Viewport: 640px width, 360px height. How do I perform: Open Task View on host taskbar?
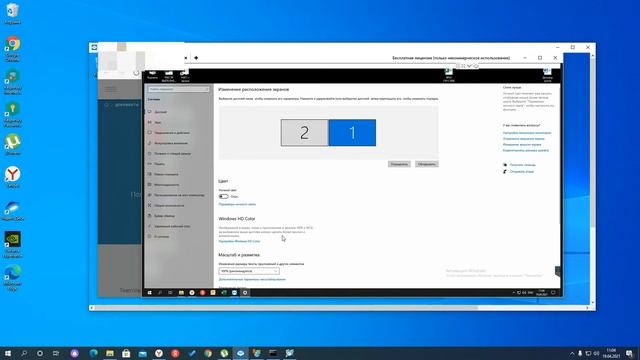coord(56,353)
